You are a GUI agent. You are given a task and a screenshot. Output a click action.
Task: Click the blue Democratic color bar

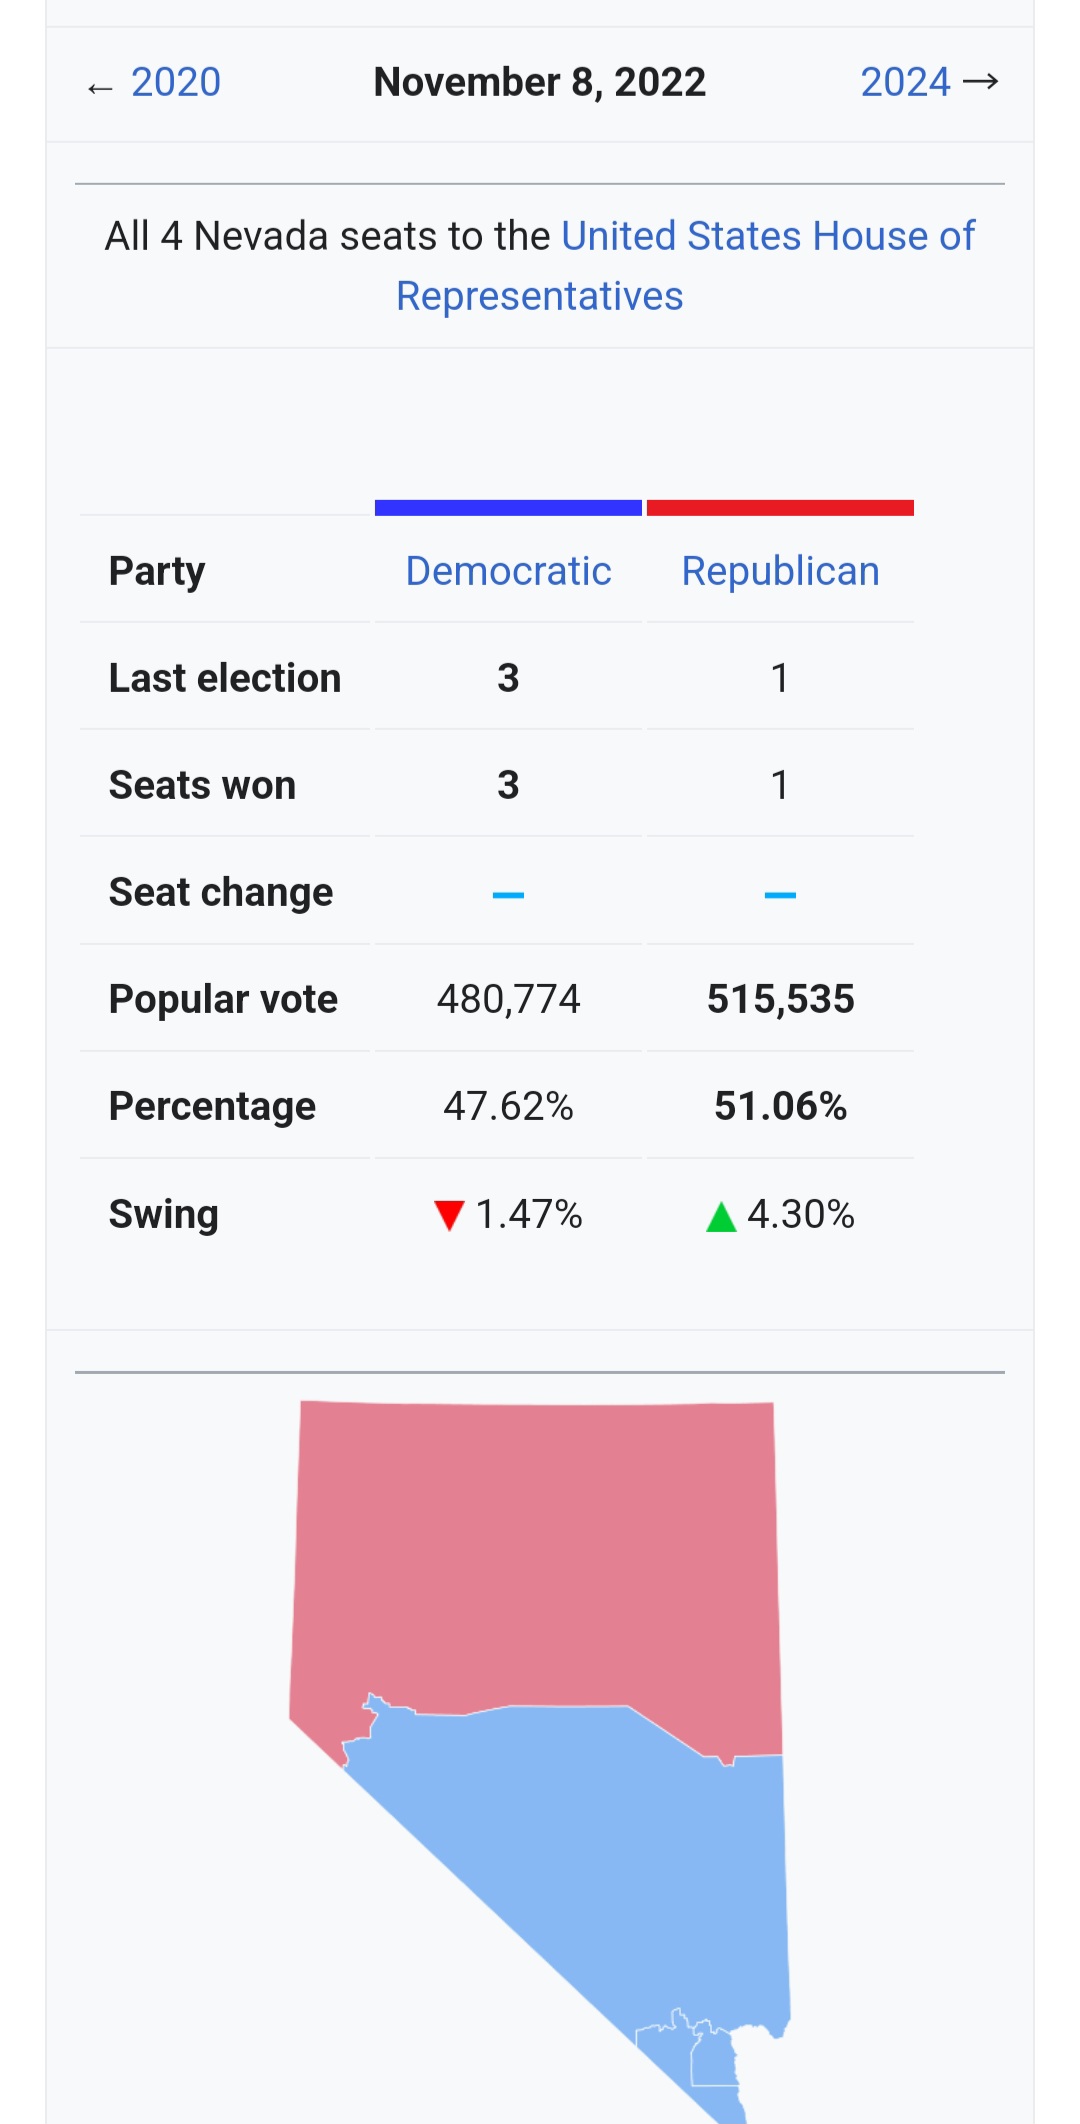click(508, 508)
